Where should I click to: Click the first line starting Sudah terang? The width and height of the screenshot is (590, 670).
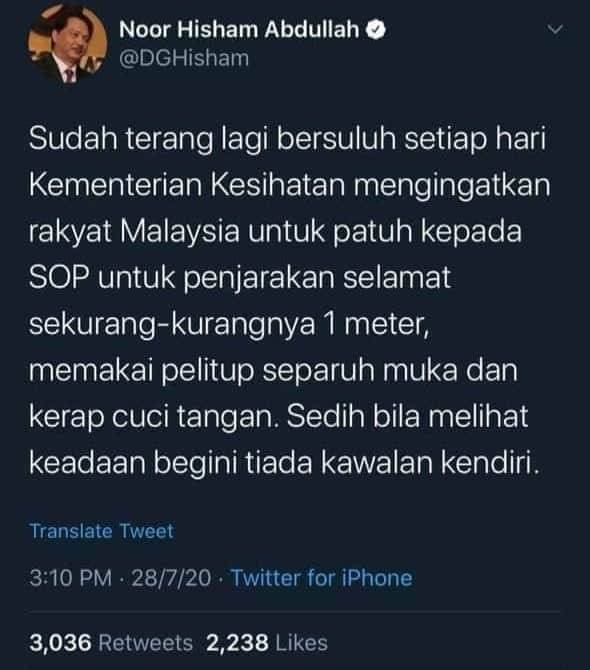pos(288,139)
